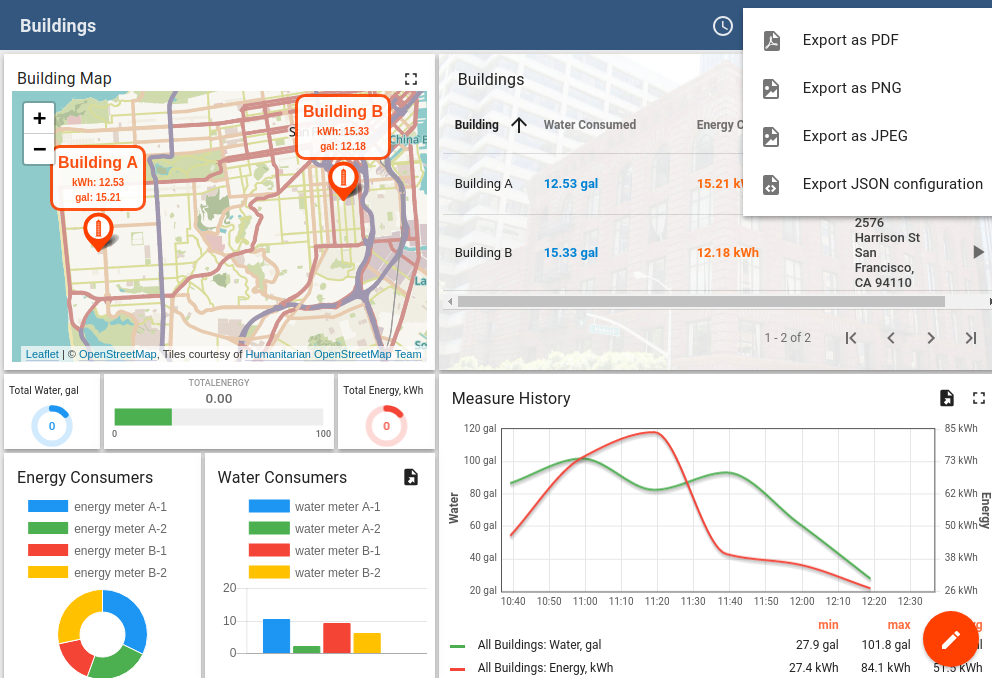
Task: Zoom in on the map
Action: [39, 118]
